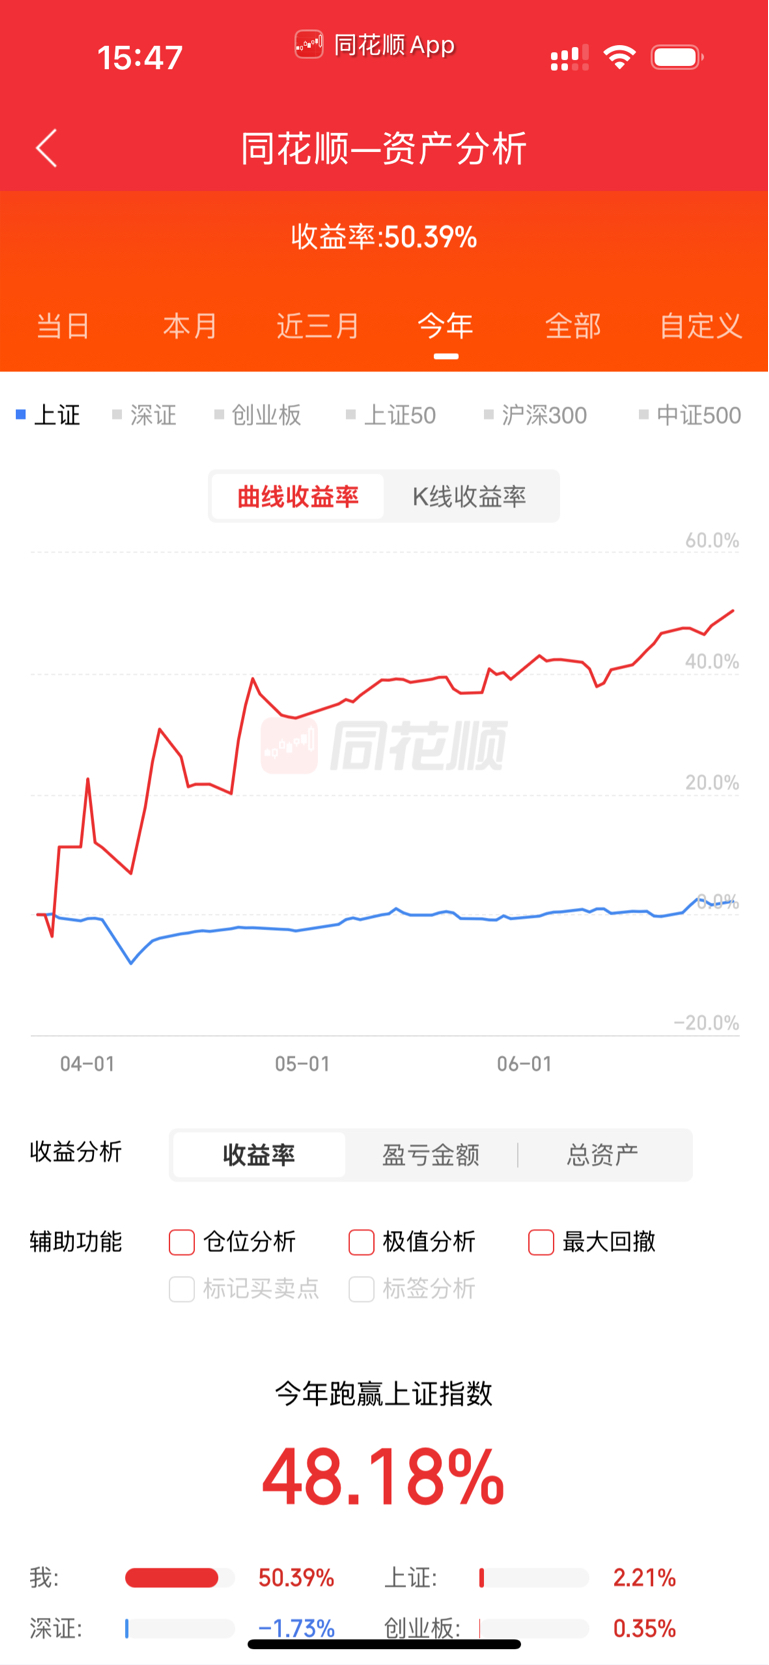Switch to the 本月 tab
Viewport: 769px width, 1665px height.
[x=190, y=326]
